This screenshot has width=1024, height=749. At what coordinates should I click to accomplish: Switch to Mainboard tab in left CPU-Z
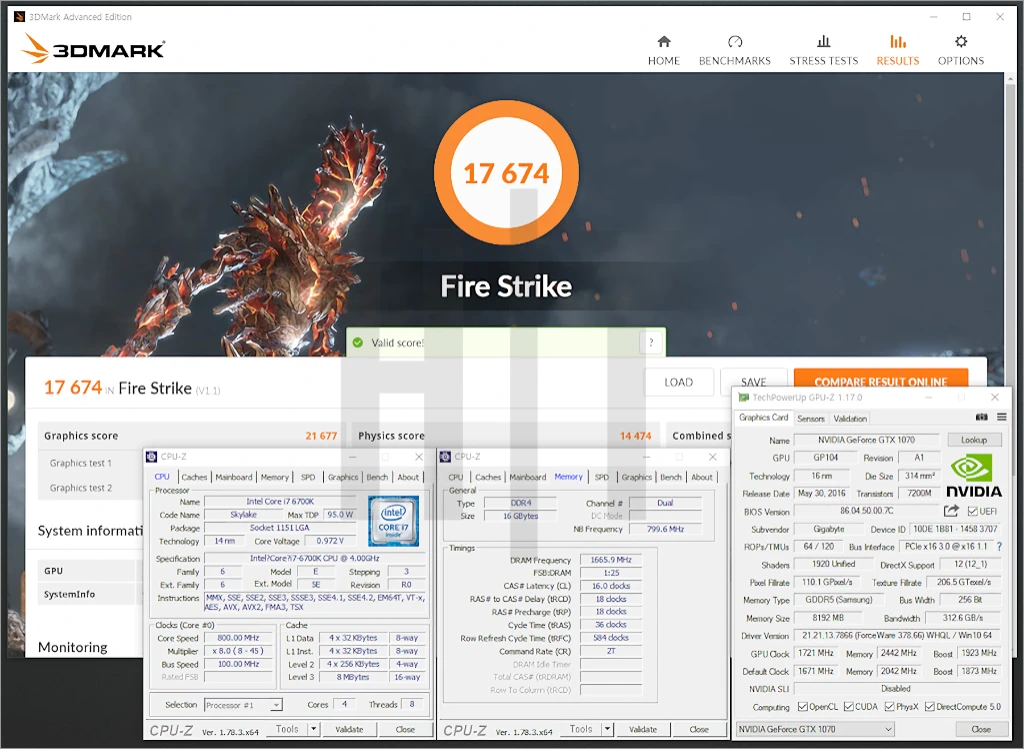pos(234,477)
